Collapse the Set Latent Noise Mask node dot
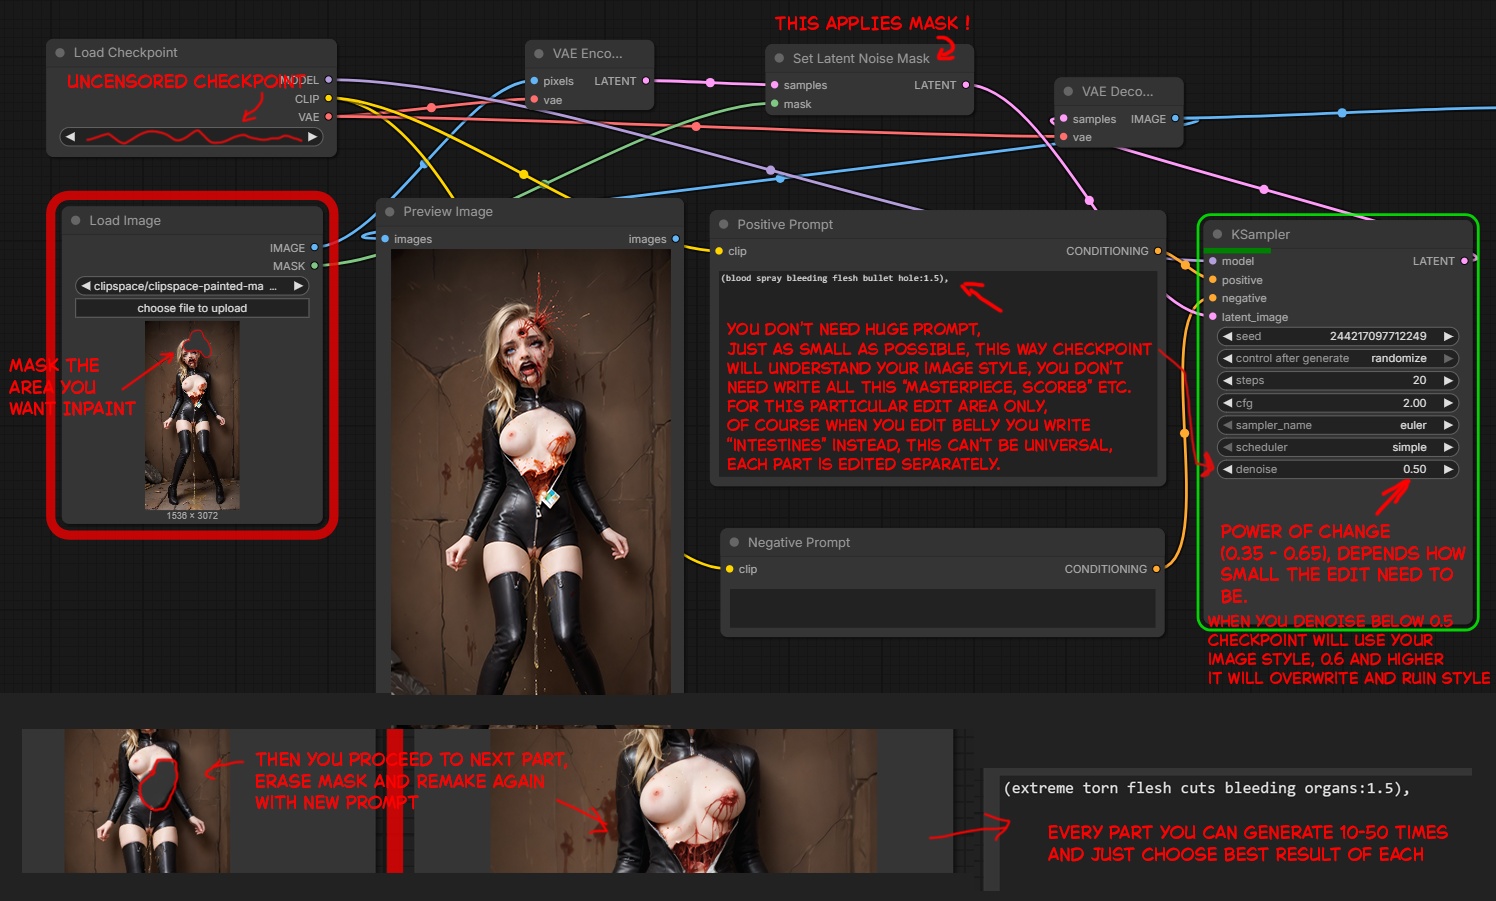This screenshot has width=1496, height=901. pyautogui.click(x=779, y=59)
